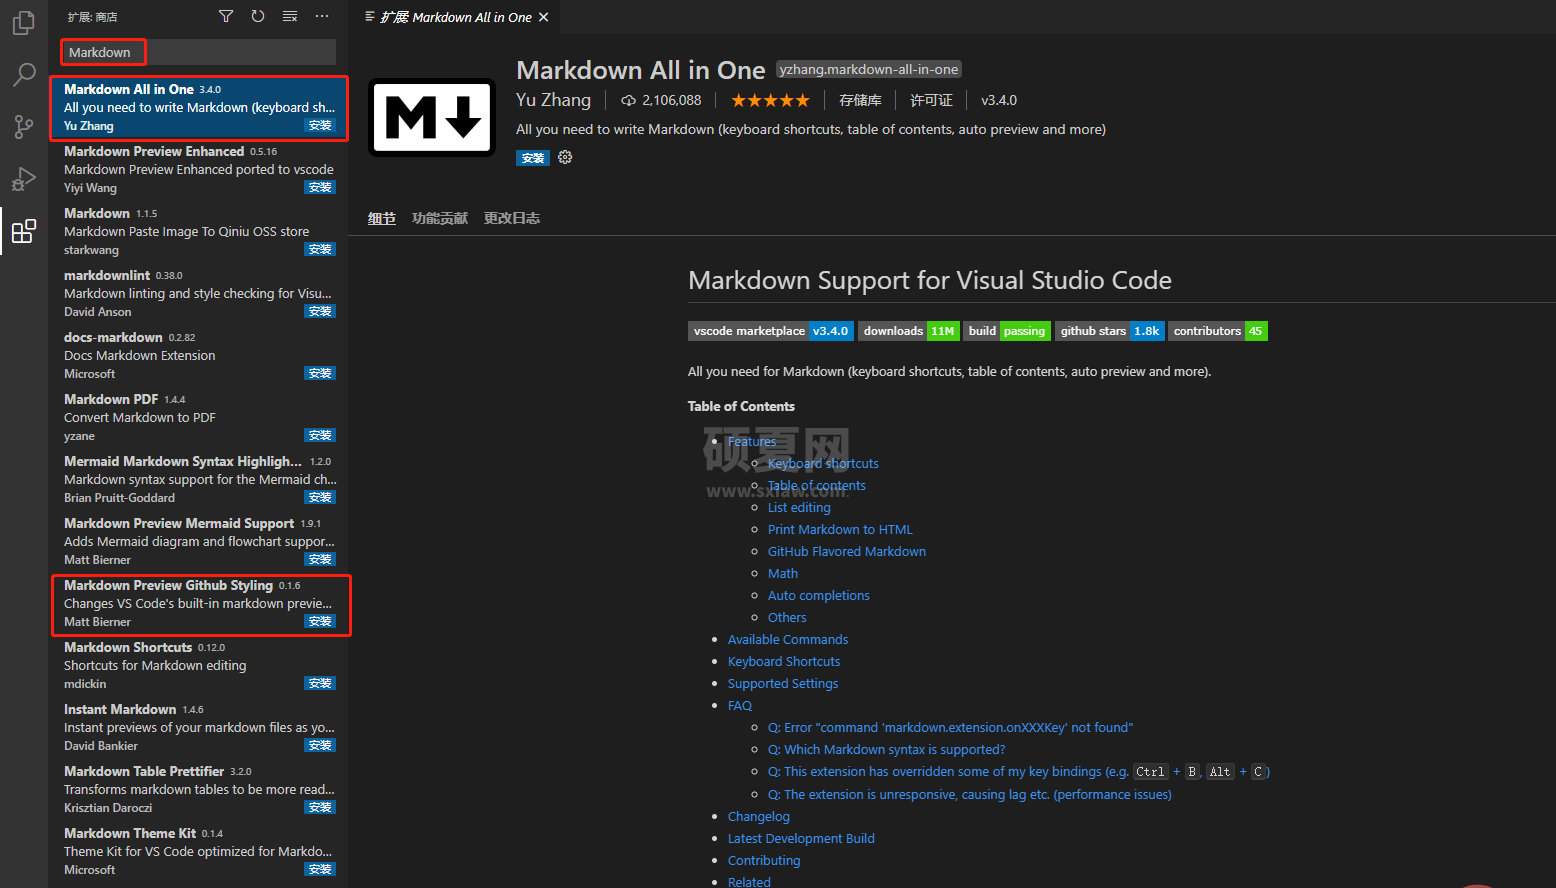
Task: Select the 细节 details tab
Action: [382, 218]
